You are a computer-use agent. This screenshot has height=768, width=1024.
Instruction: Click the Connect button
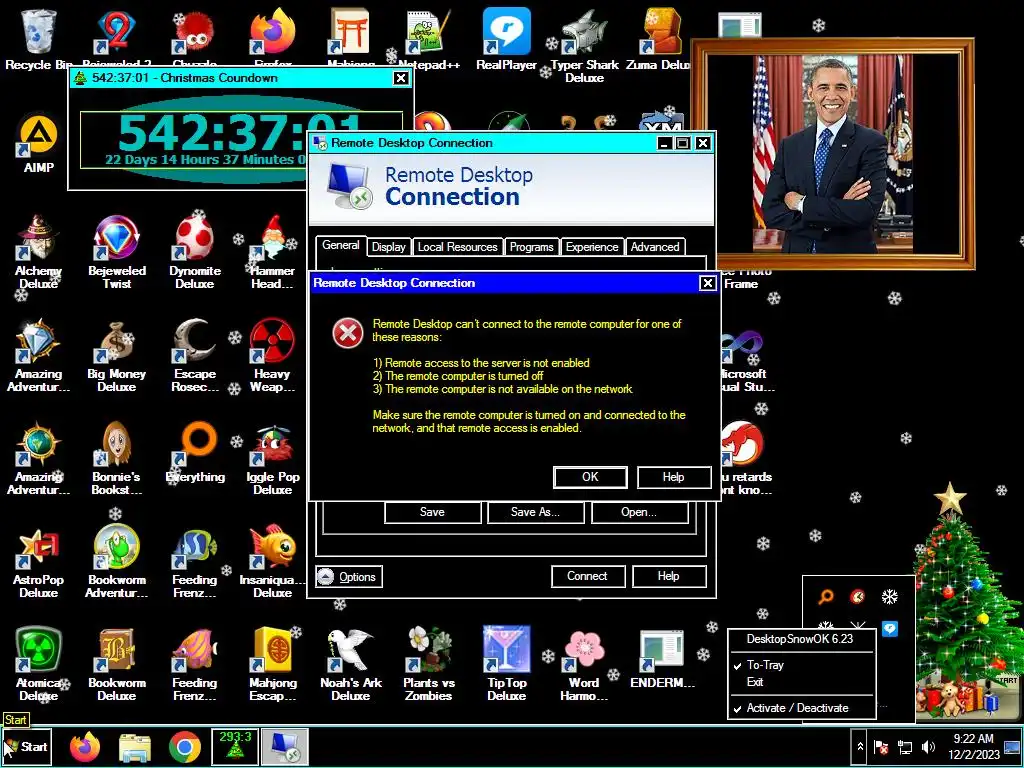(588, 576)
